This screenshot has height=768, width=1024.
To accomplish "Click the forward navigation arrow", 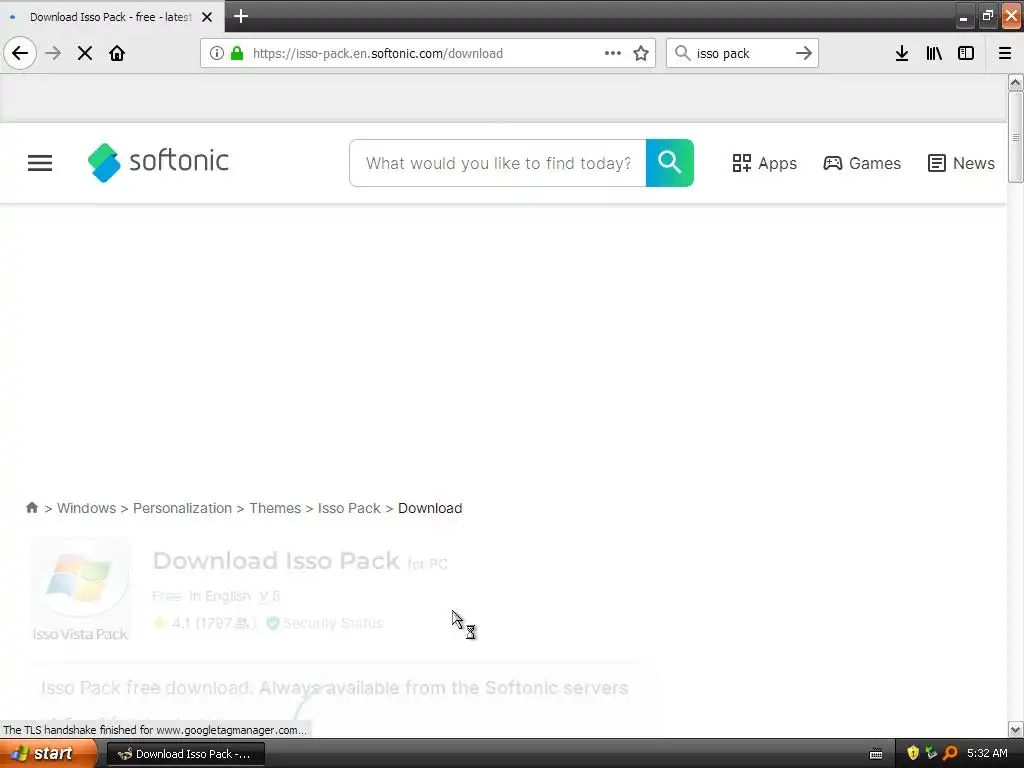I will pyautogui.click(x=53, y=53).
